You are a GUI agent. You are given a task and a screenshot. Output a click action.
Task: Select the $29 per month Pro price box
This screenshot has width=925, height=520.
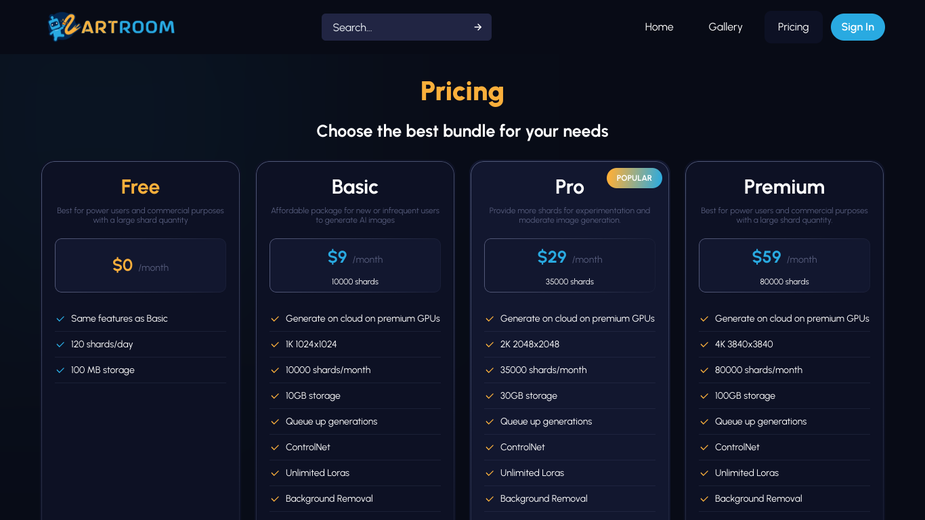(x=569, y=265)
